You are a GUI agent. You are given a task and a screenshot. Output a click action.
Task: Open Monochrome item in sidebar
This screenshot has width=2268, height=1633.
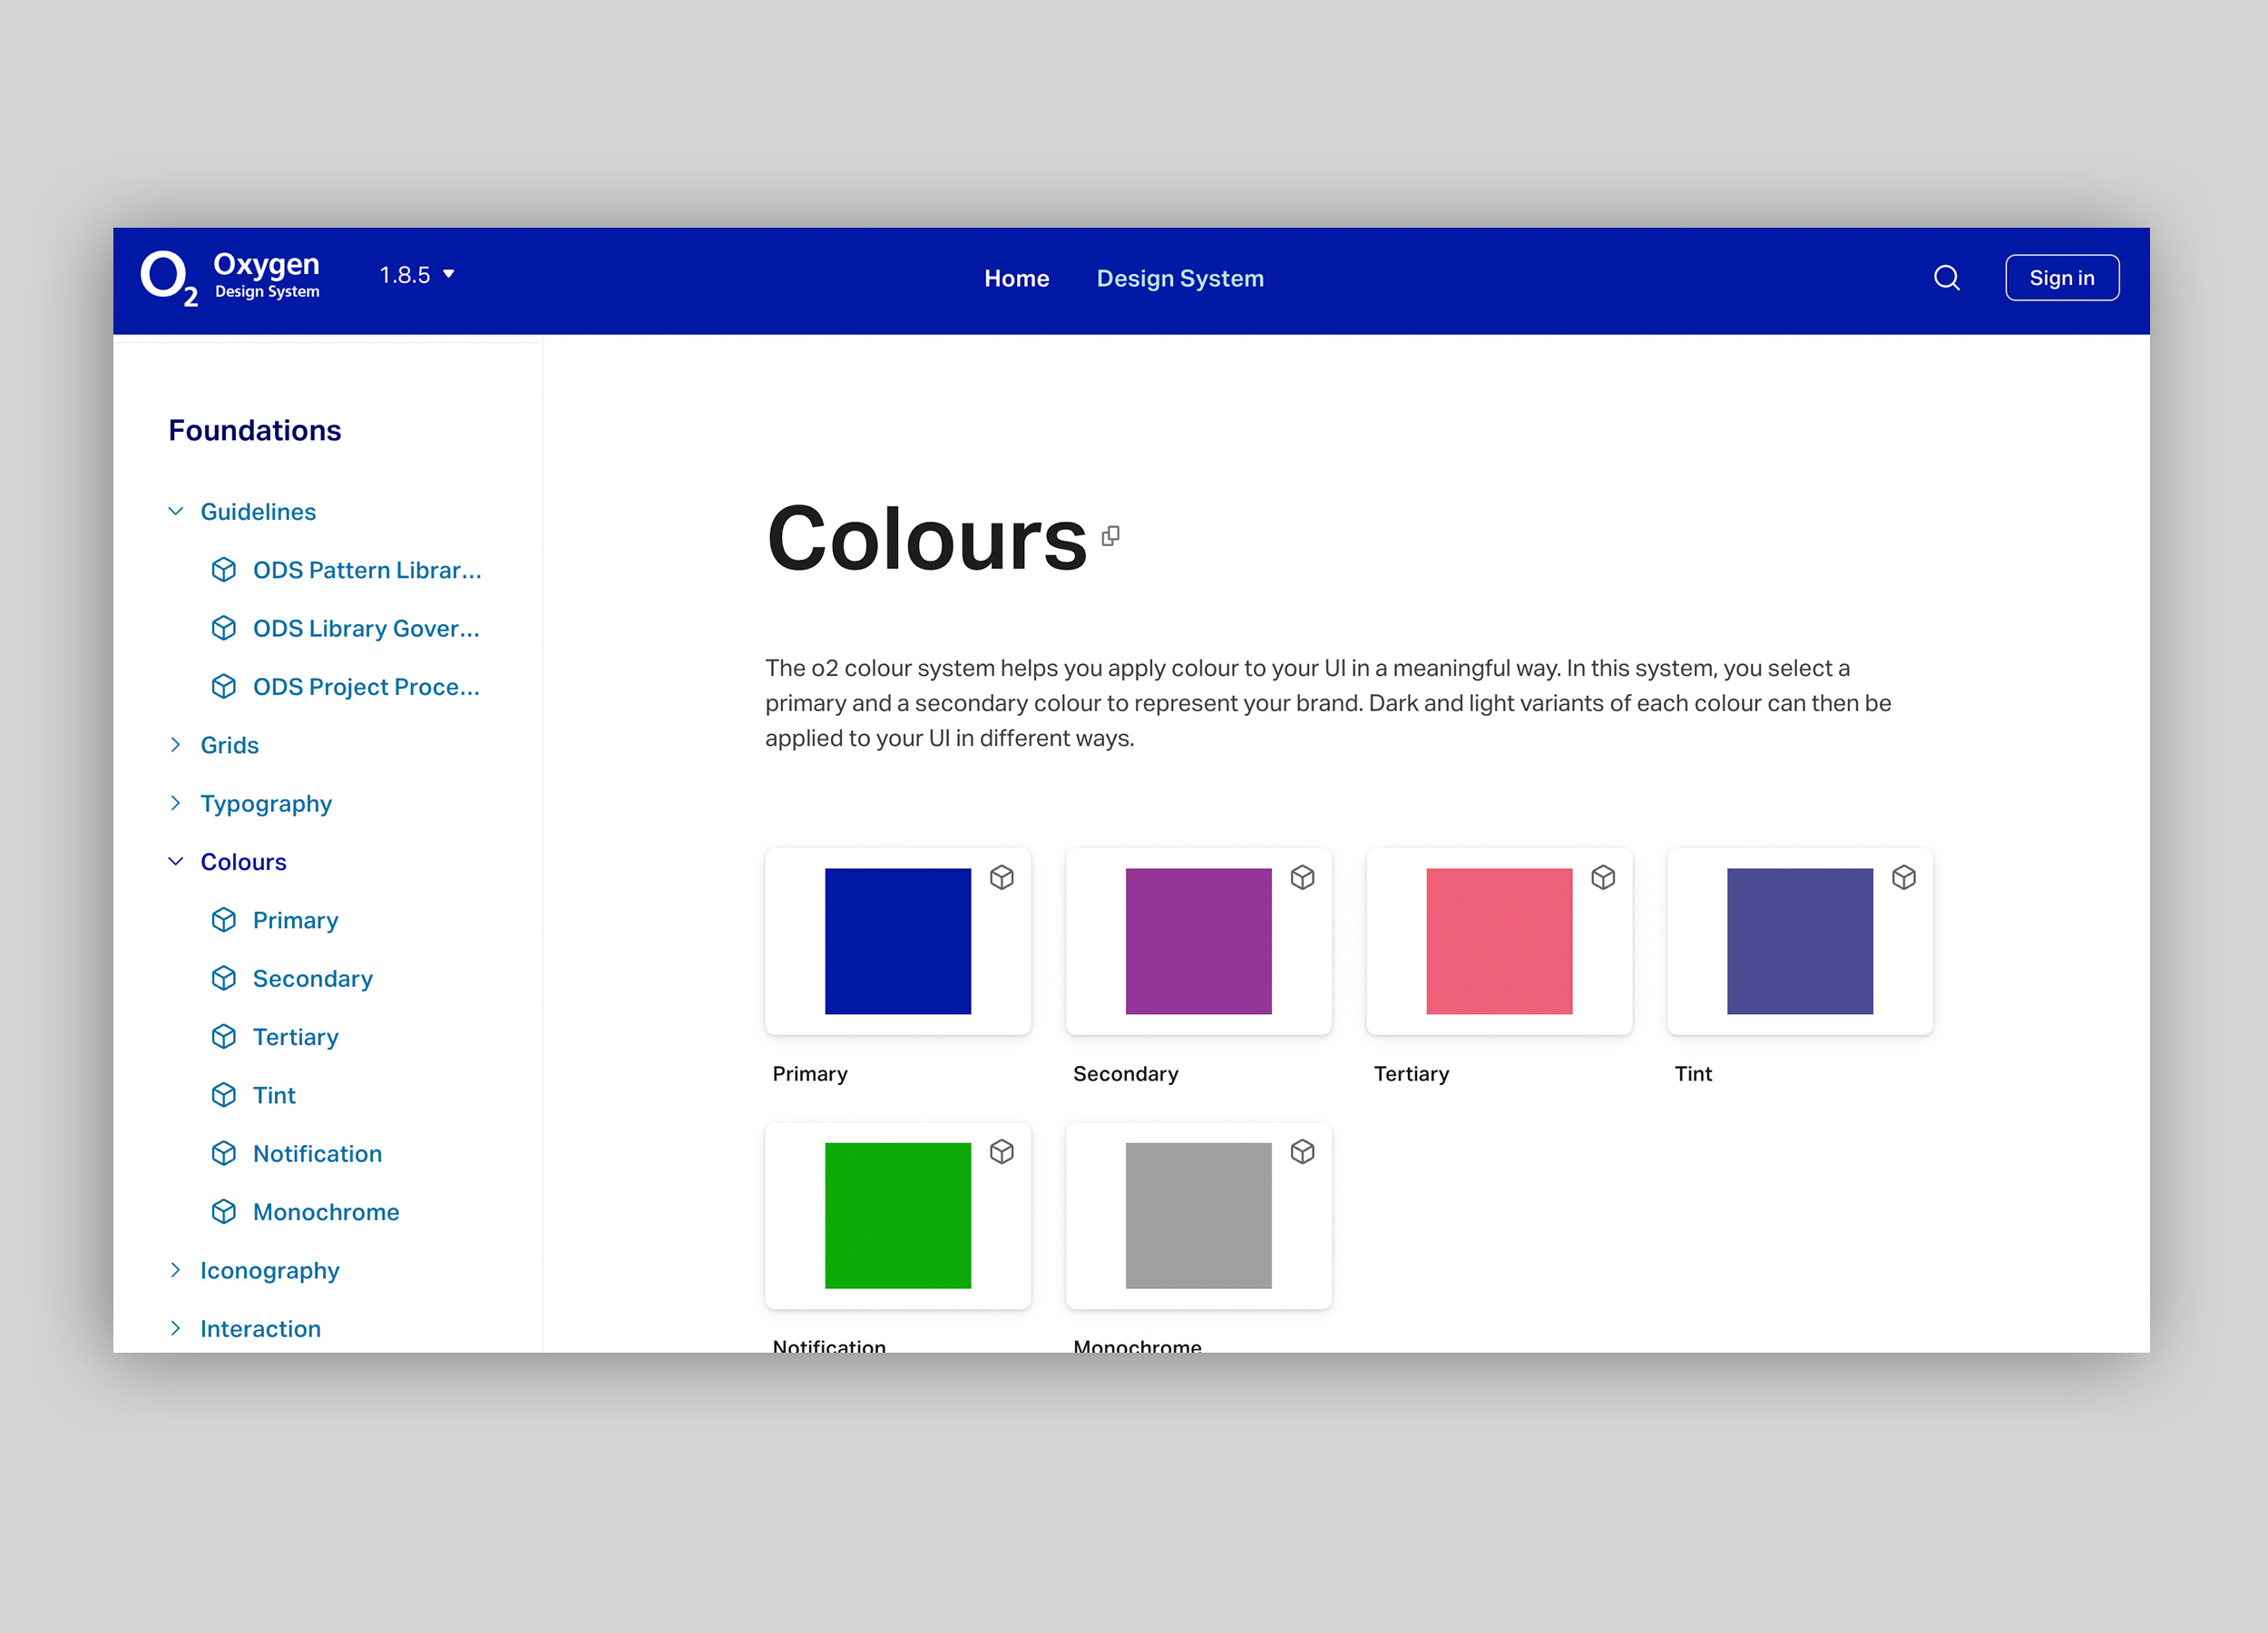(325, 1212)
